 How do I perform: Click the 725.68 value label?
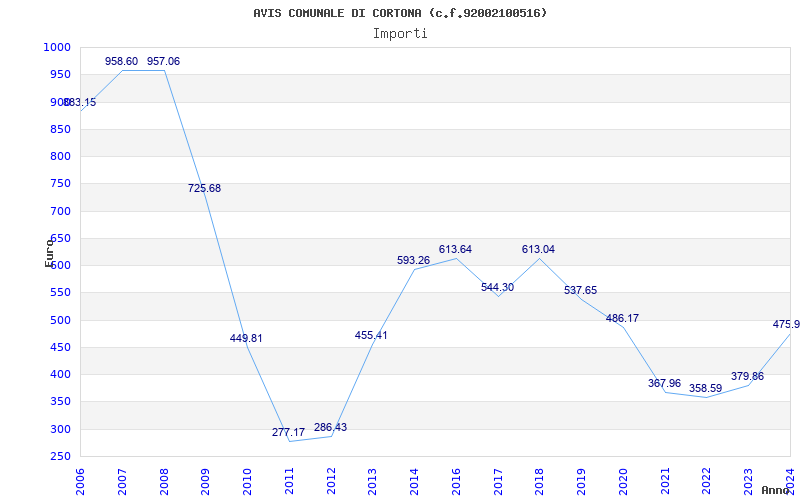coord(205,188)
